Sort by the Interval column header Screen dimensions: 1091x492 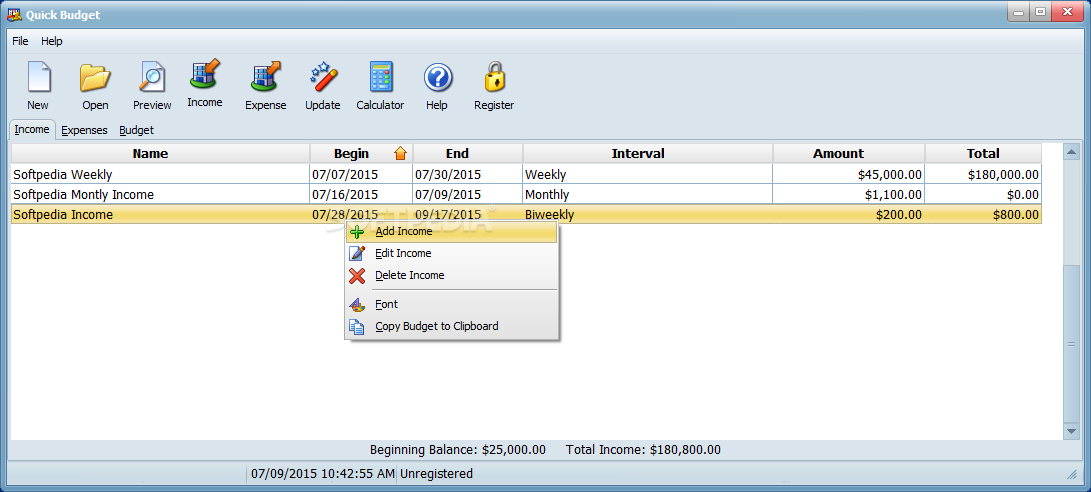point(648,154)
